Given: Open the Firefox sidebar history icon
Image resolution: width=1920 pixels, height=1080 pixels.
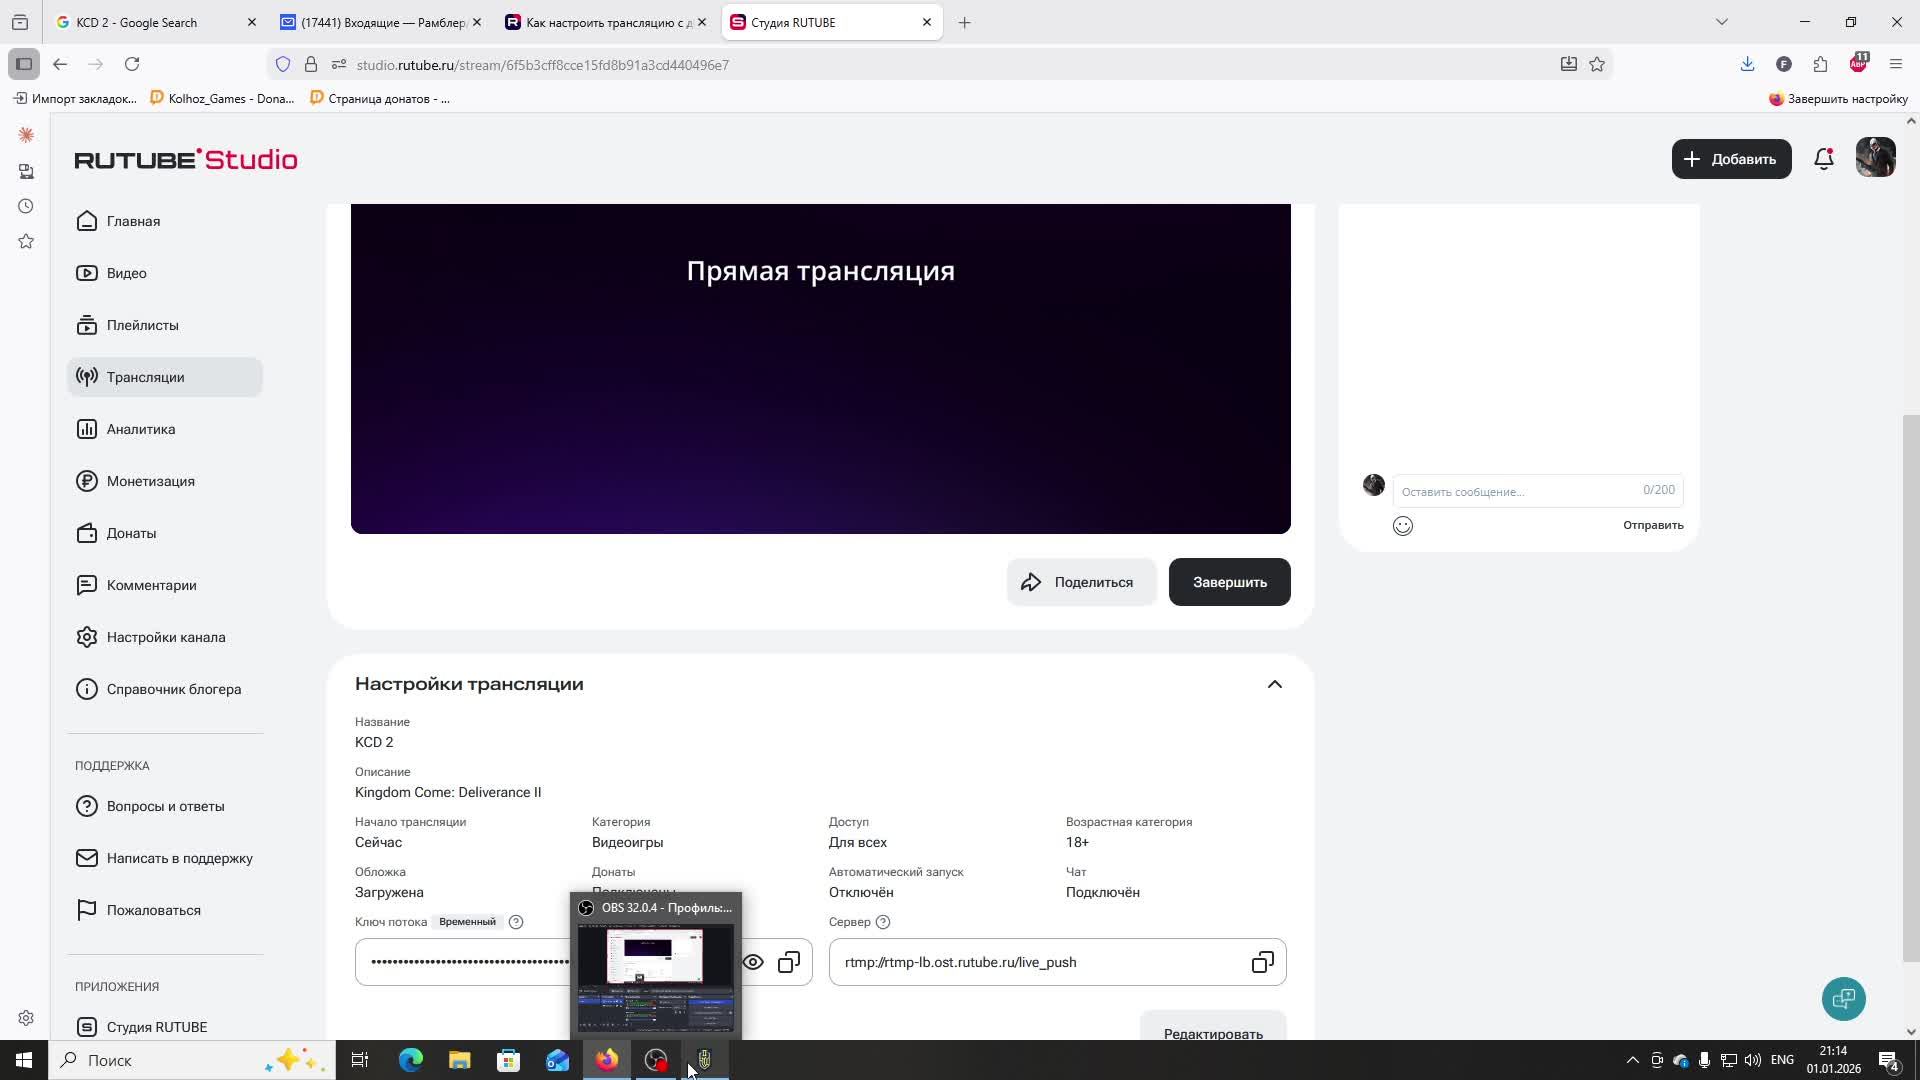Looking at the screenshot, I should 26,207.
